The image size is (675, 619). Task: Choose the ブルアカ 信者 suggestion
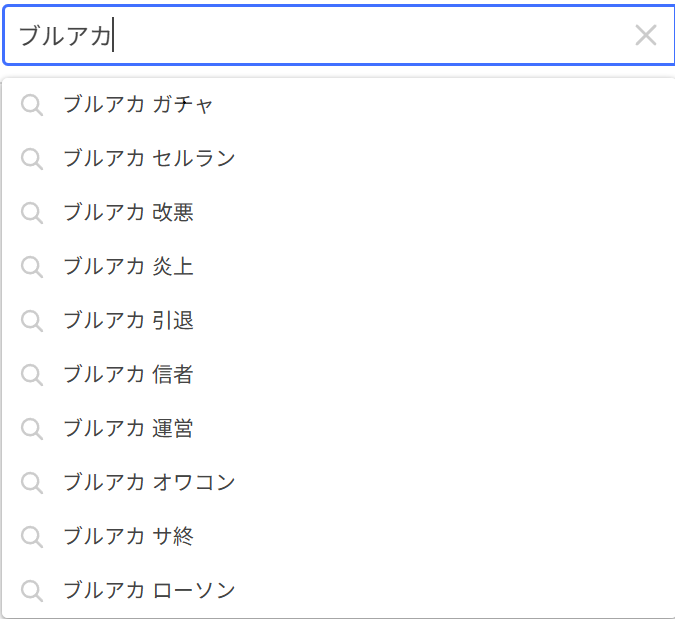[x=338, y=374]
